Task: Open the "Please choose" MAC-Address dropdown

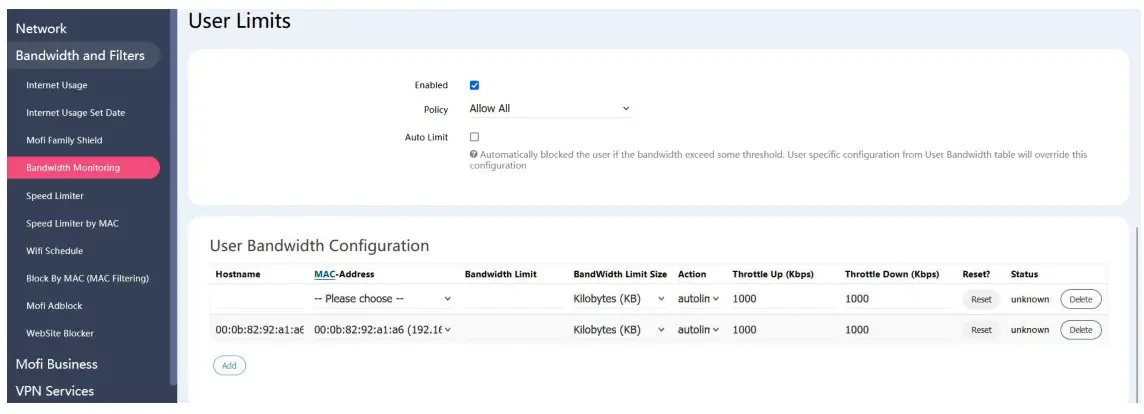Action: [x=382, y=299]
